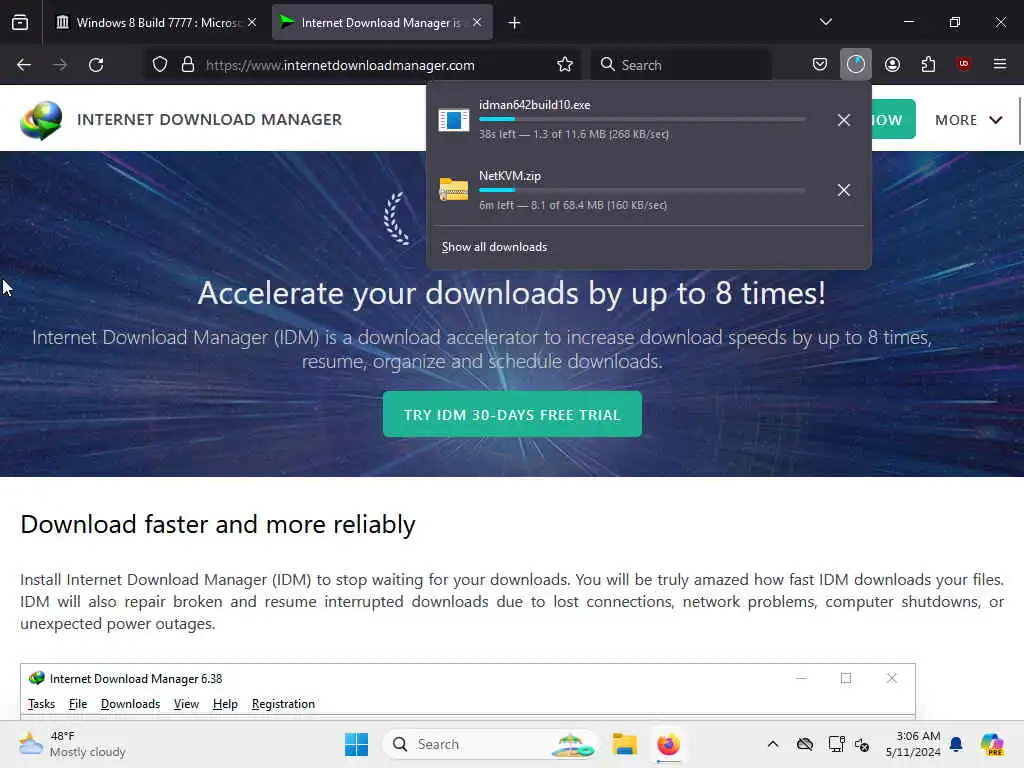Click the NetKVM.zip progress bar

click(x=642, y=190)
